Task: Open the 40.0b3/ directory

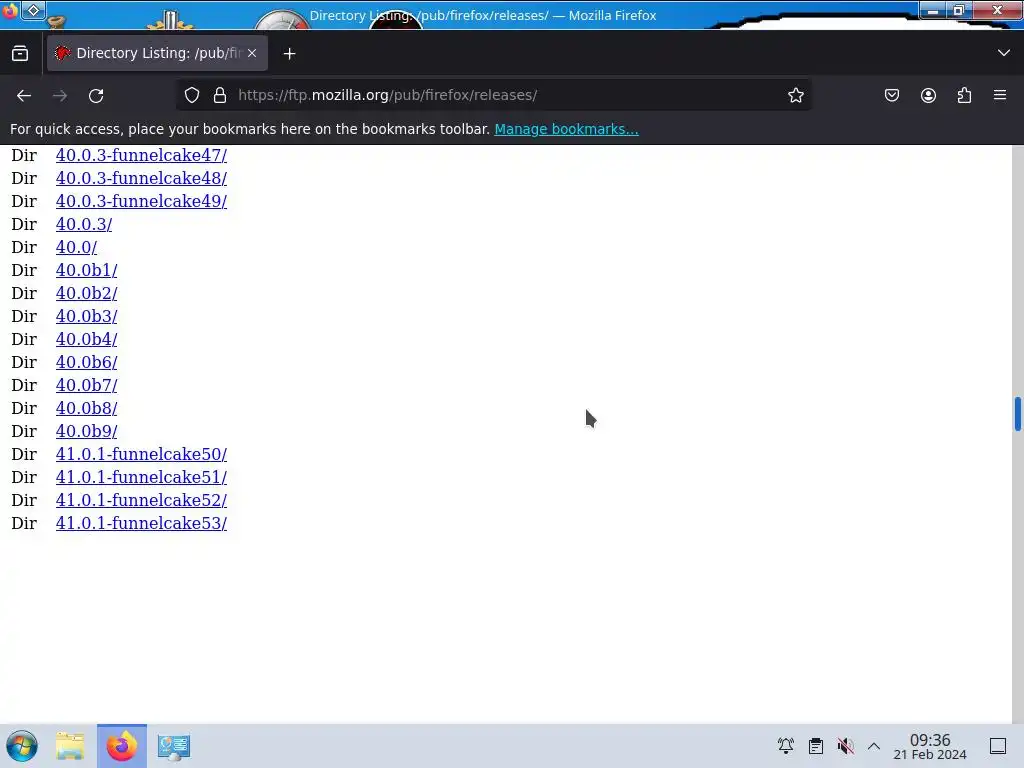Action: tap(86, 316)
